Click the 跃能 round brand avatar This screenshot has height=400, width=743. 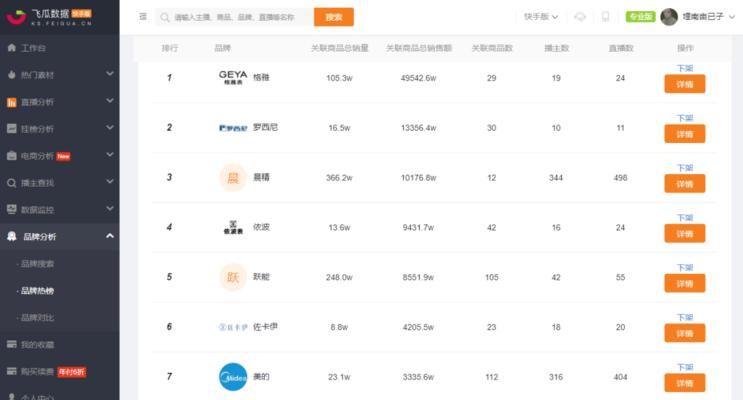[233, 277]
